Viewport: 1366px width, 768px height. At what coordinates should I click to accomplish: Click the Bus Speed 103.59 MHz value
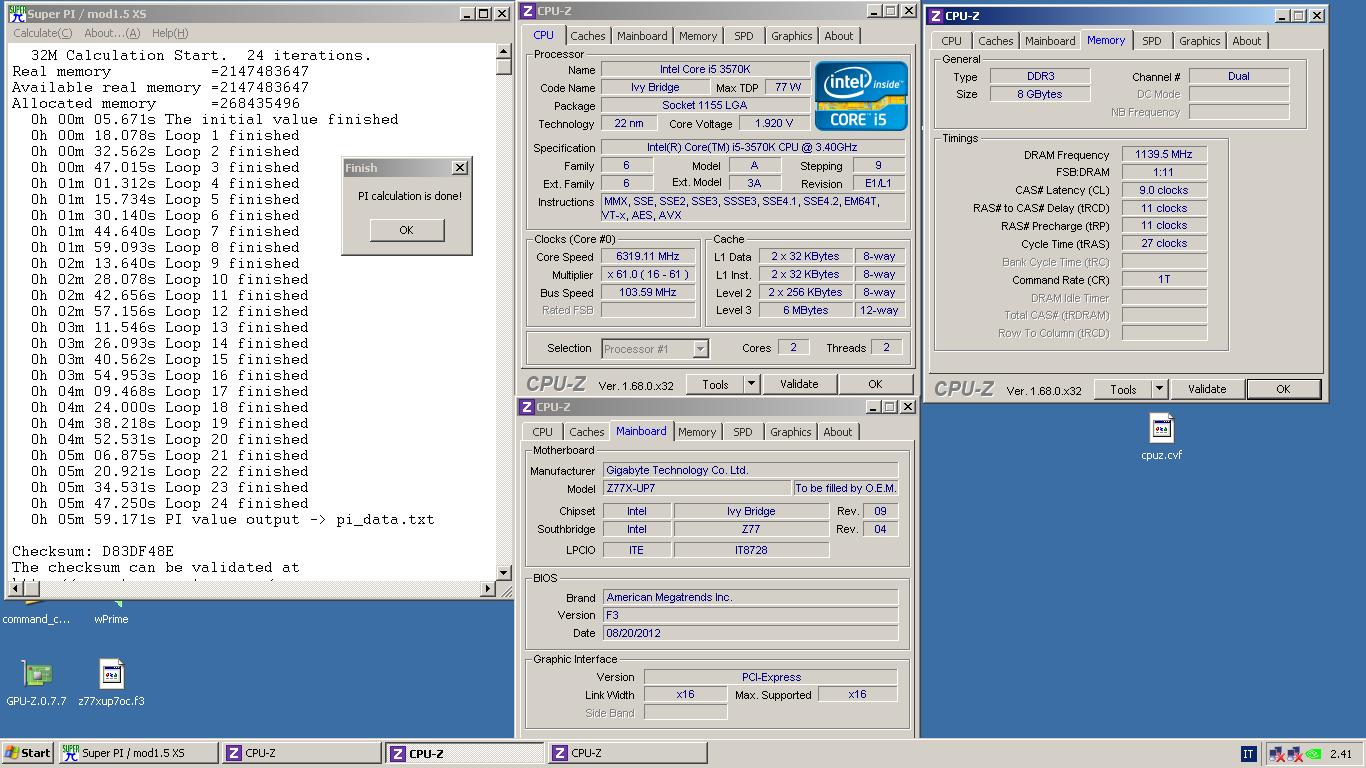click(x=648, y=293)
